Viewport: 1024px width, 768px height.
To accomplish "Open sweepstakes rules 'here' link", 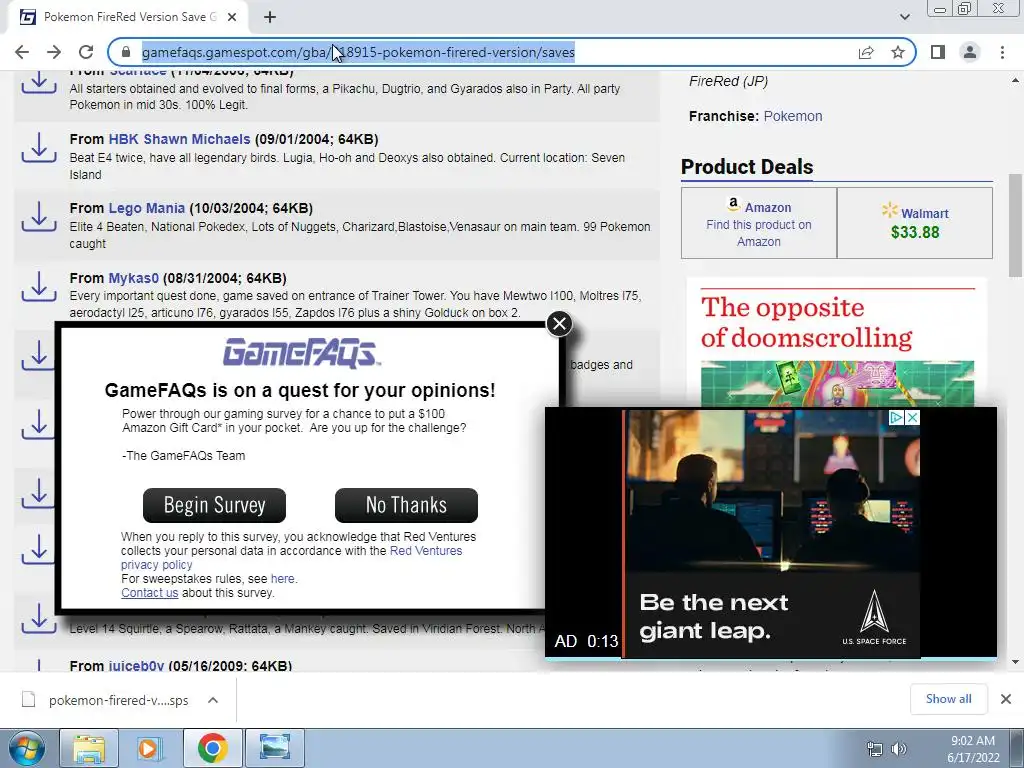I will pyautogui.click(x=282, y=579).
